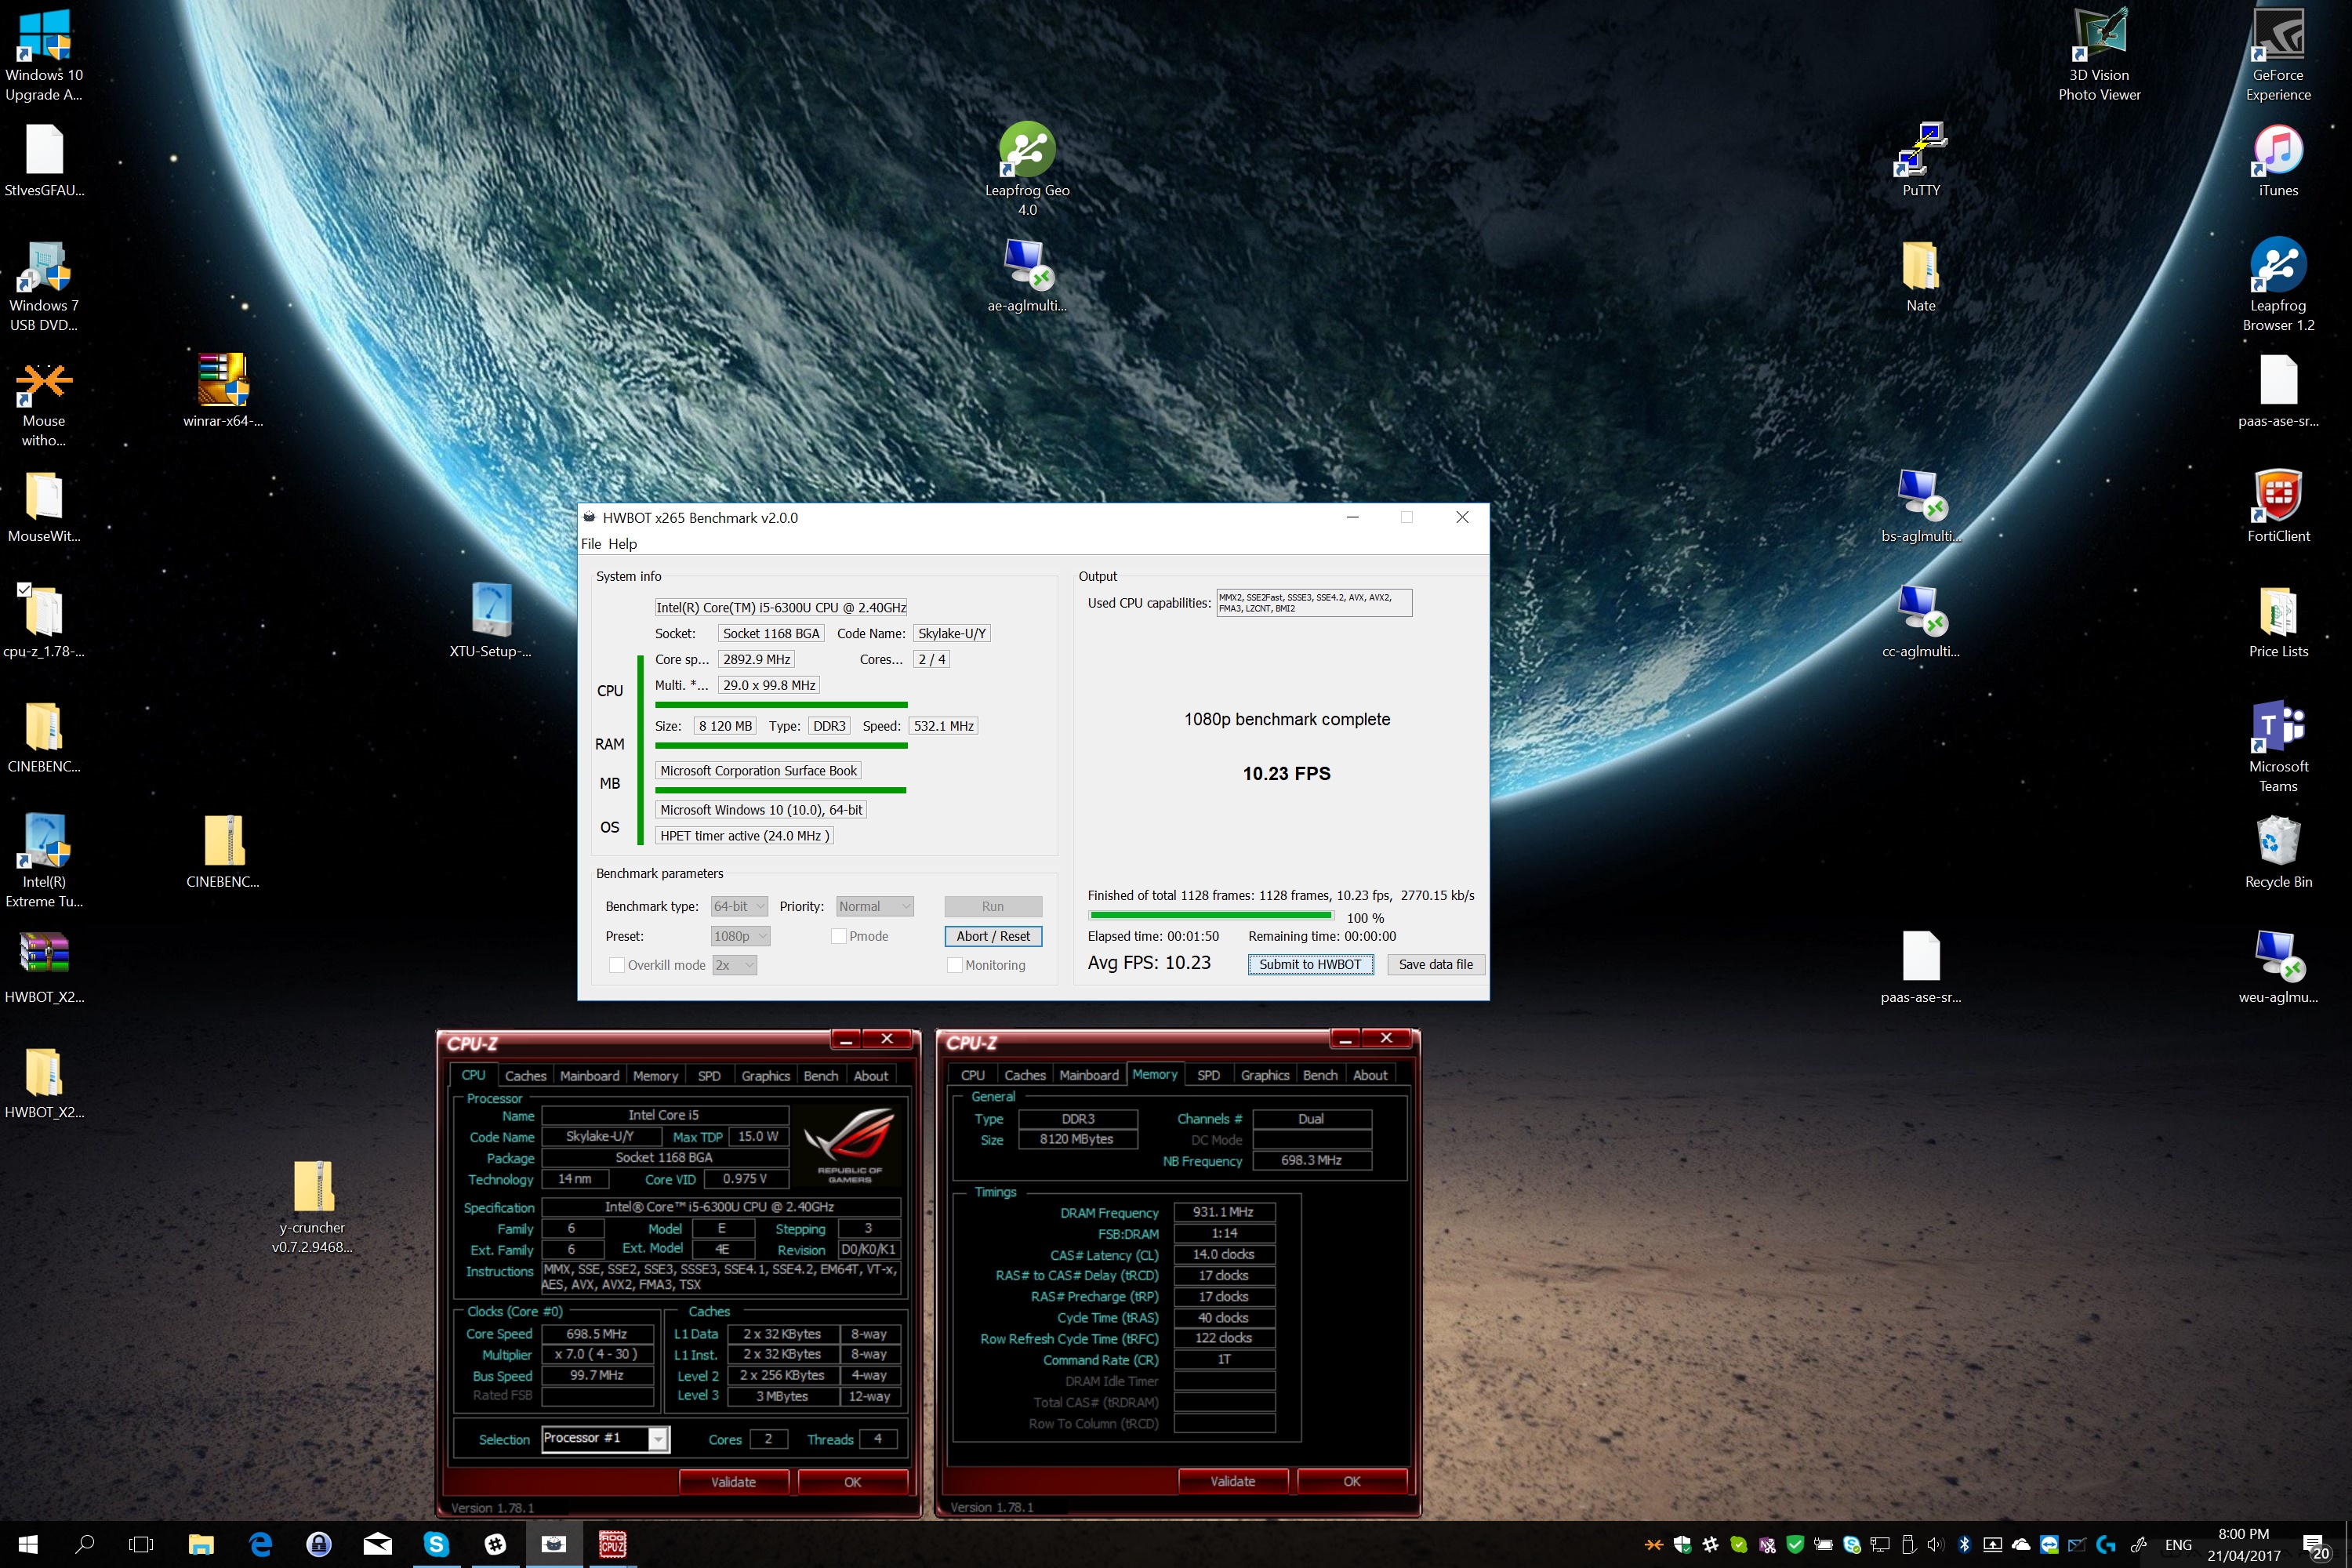
Task: Click the benchmark green progress bar
Action: click(x=1210, y=915)
